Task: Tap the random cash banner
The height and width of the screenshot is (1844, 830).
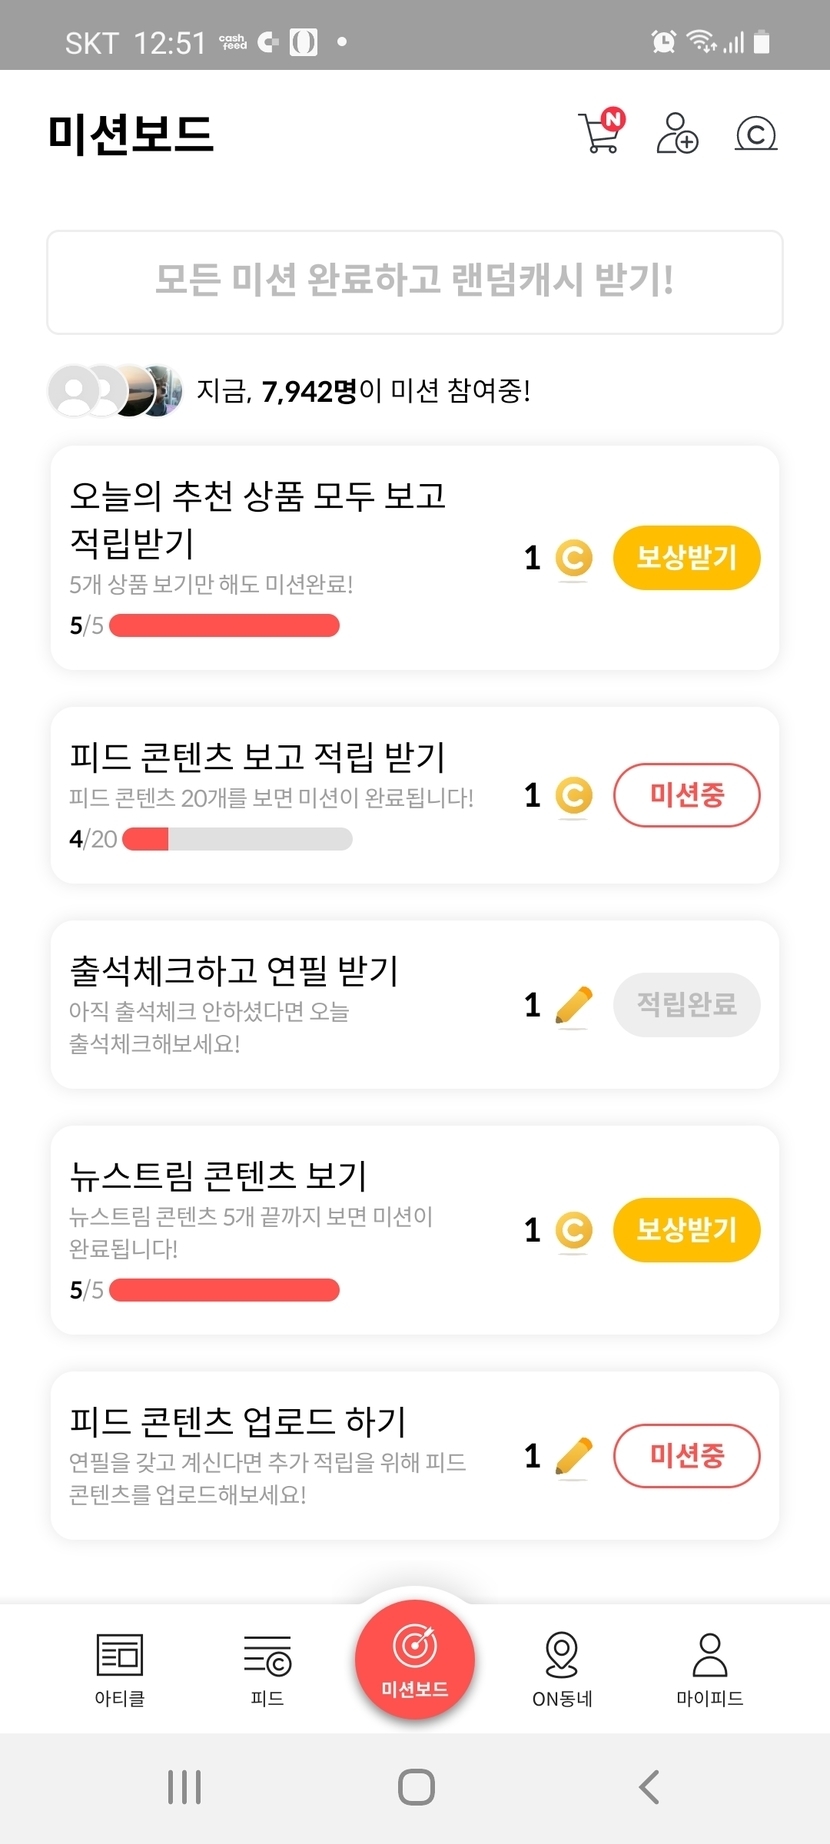Action: coord(415,282)
